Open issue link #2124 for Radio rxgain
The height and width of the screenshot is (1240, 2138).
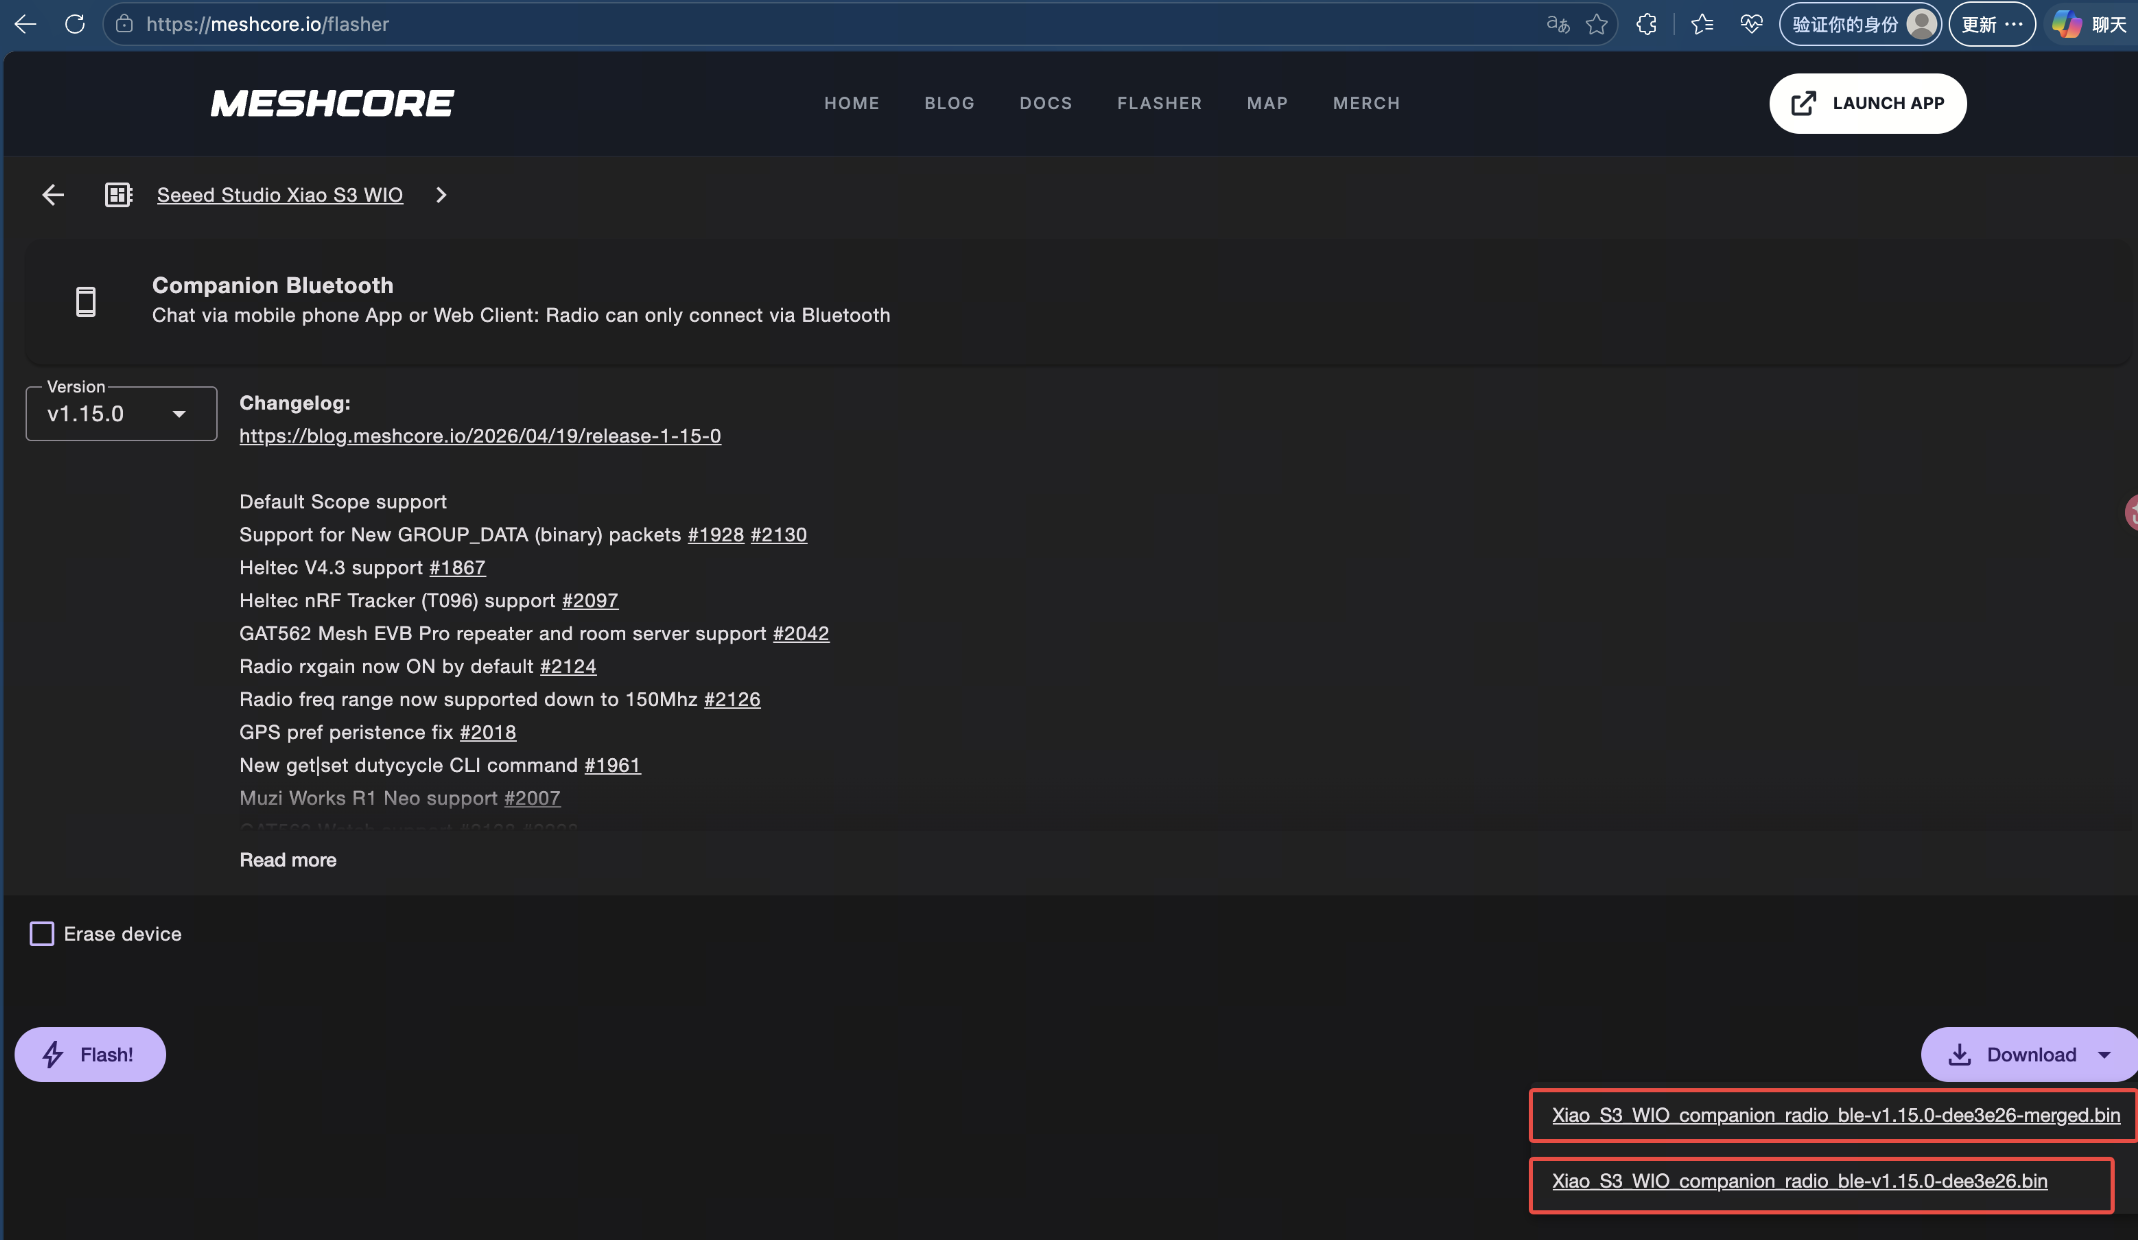tap(568, 667)
